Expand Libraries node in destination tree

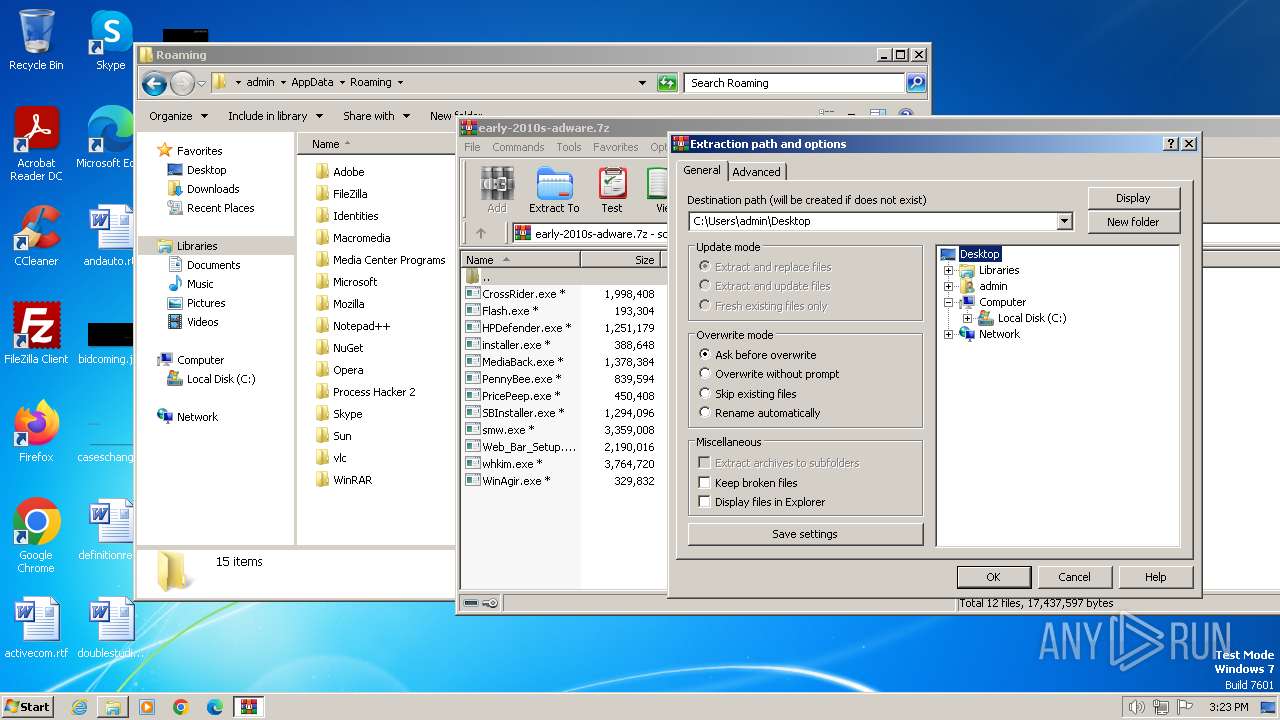949,270
